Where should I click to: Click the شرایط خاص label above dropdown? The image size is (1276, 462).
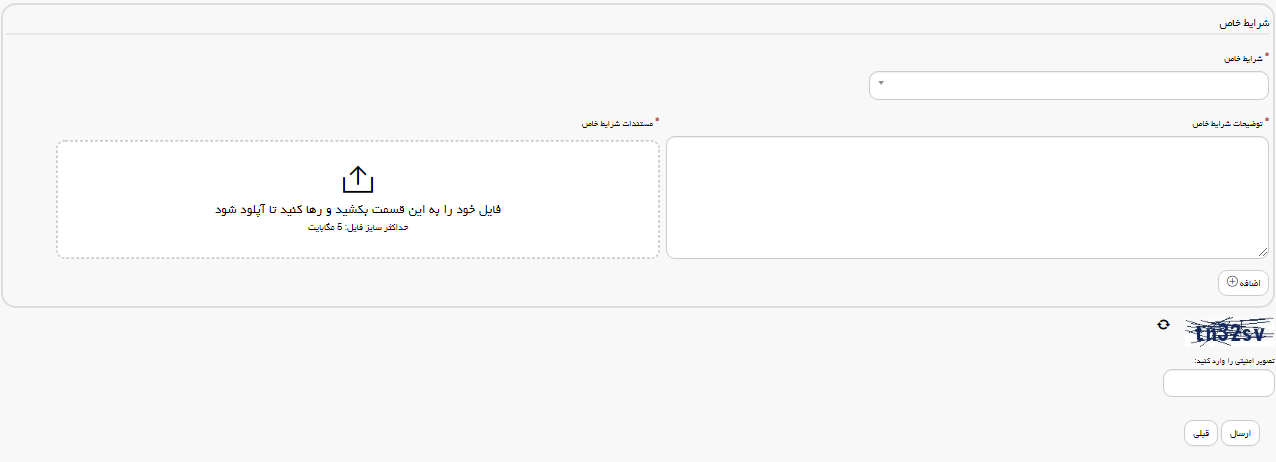pyautogui.click(x=1245, y=59)
